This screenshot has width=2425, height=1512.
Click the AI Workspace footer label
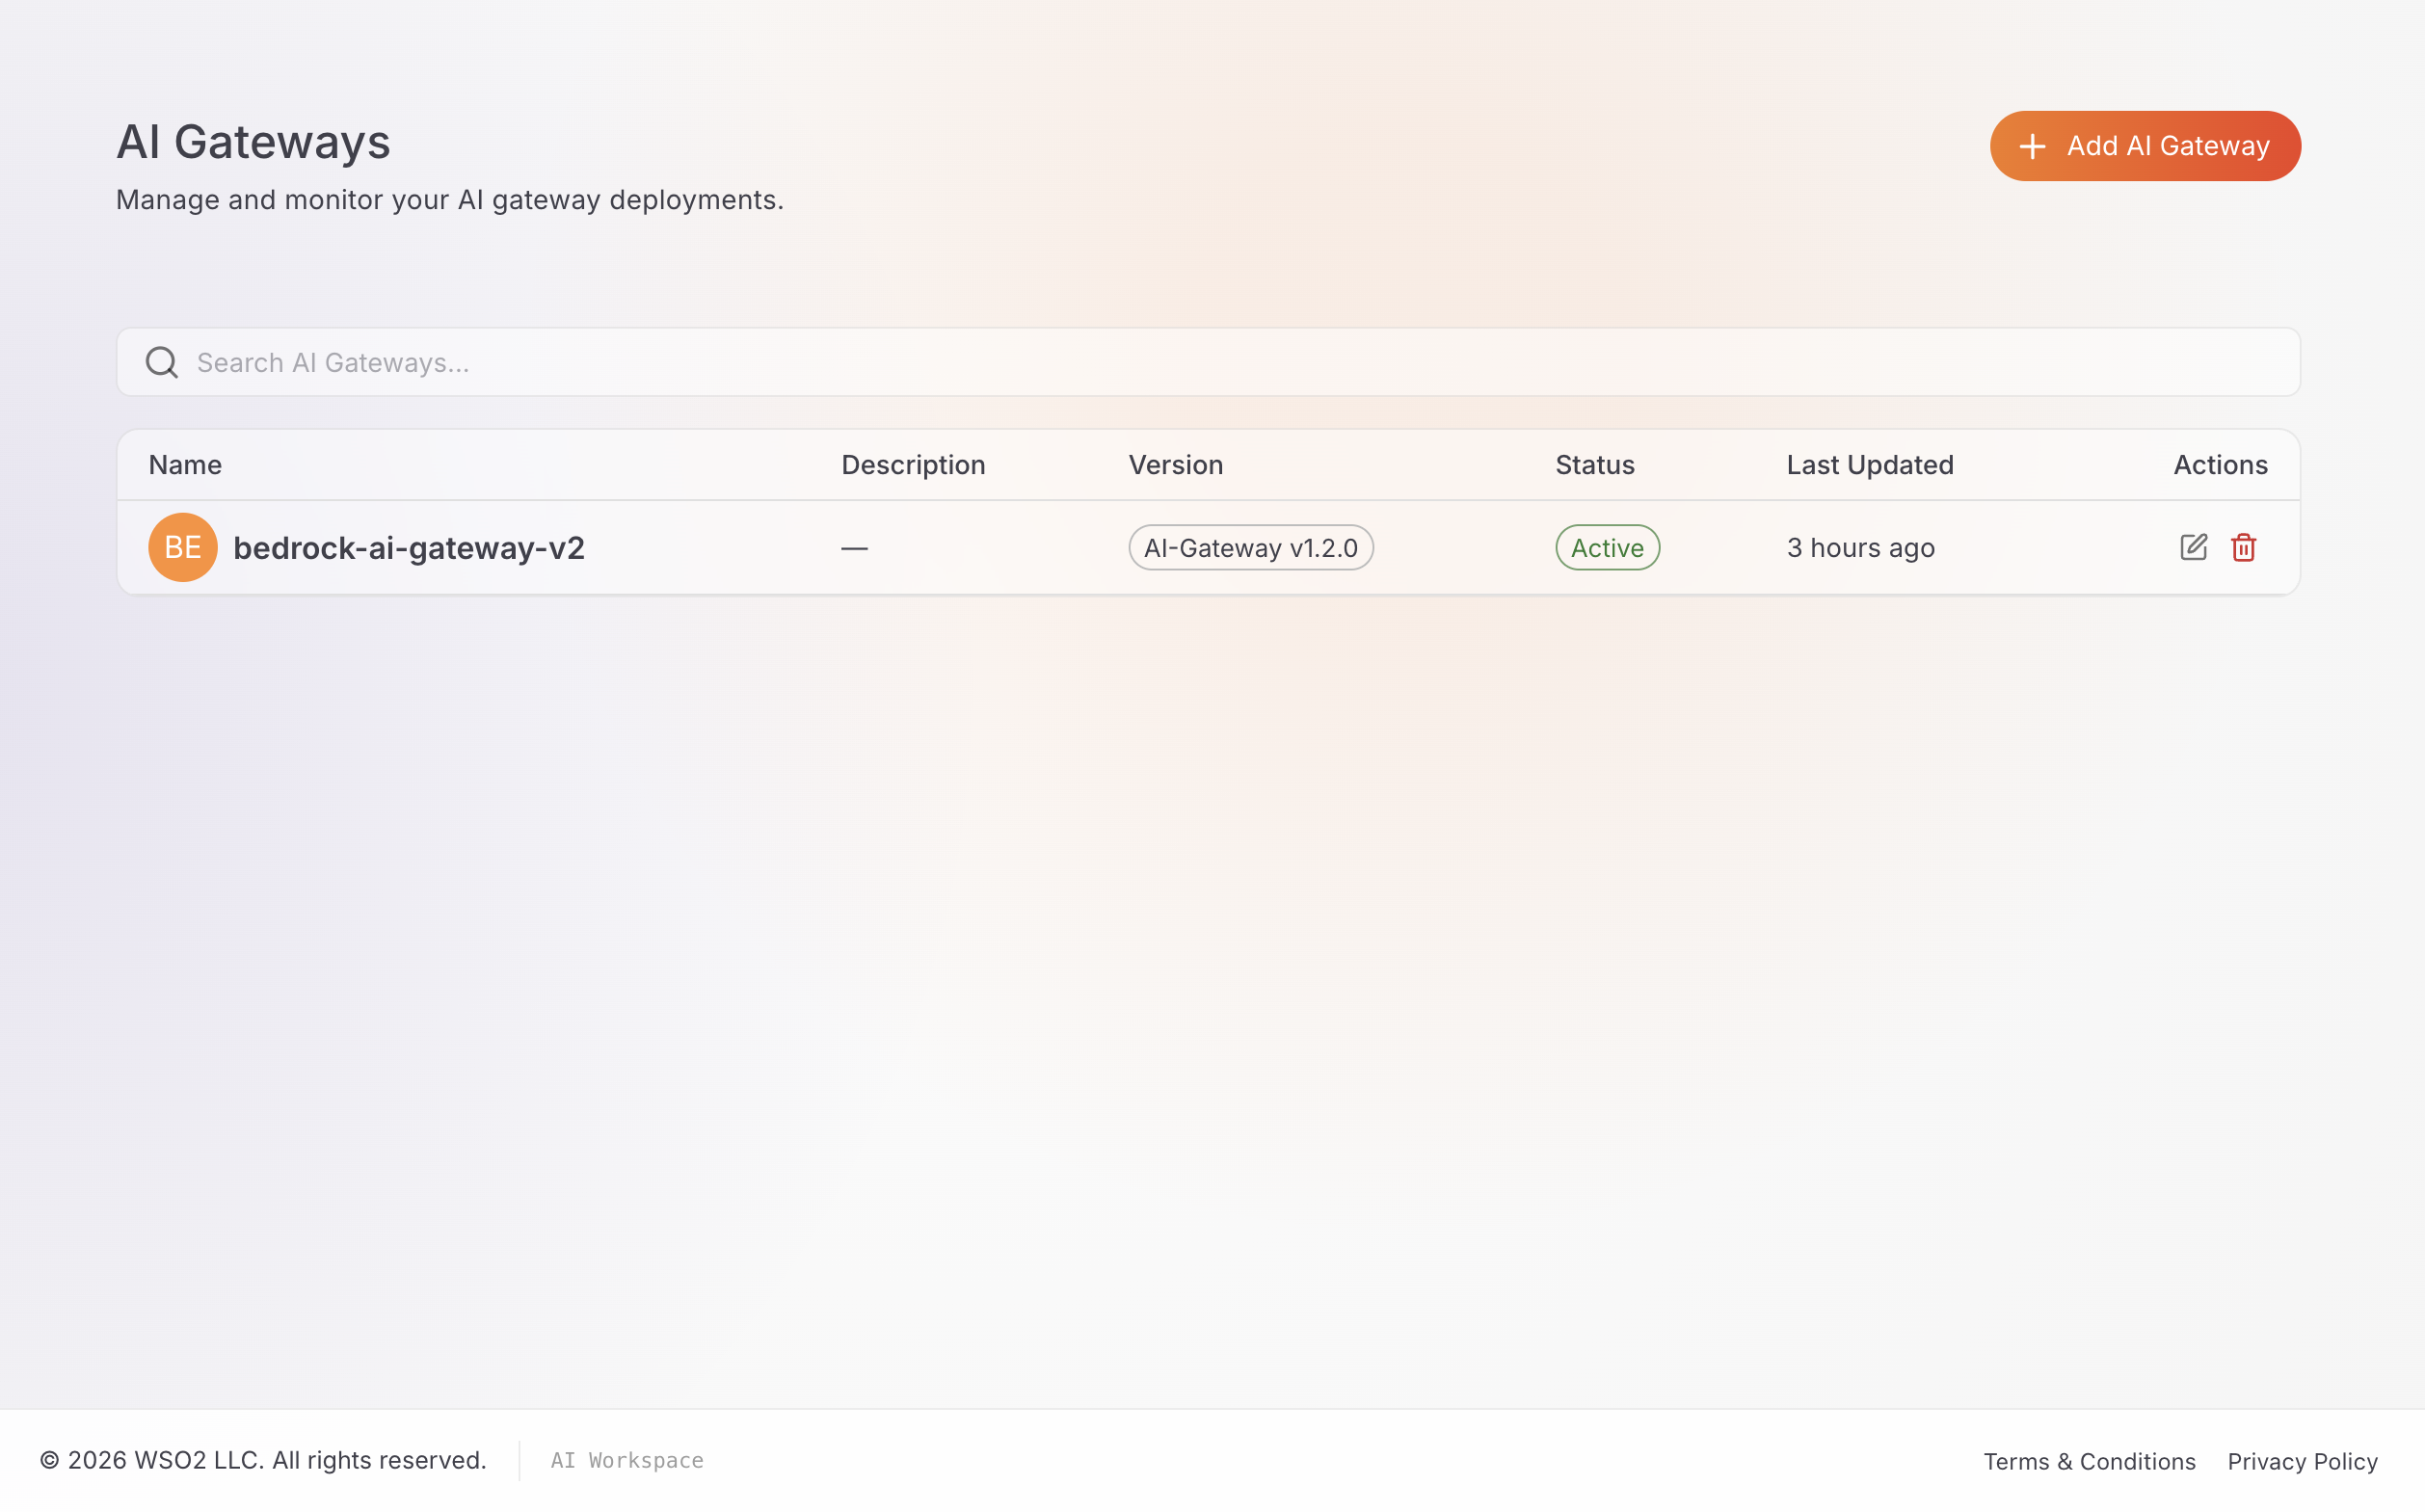click(627, 1461)
